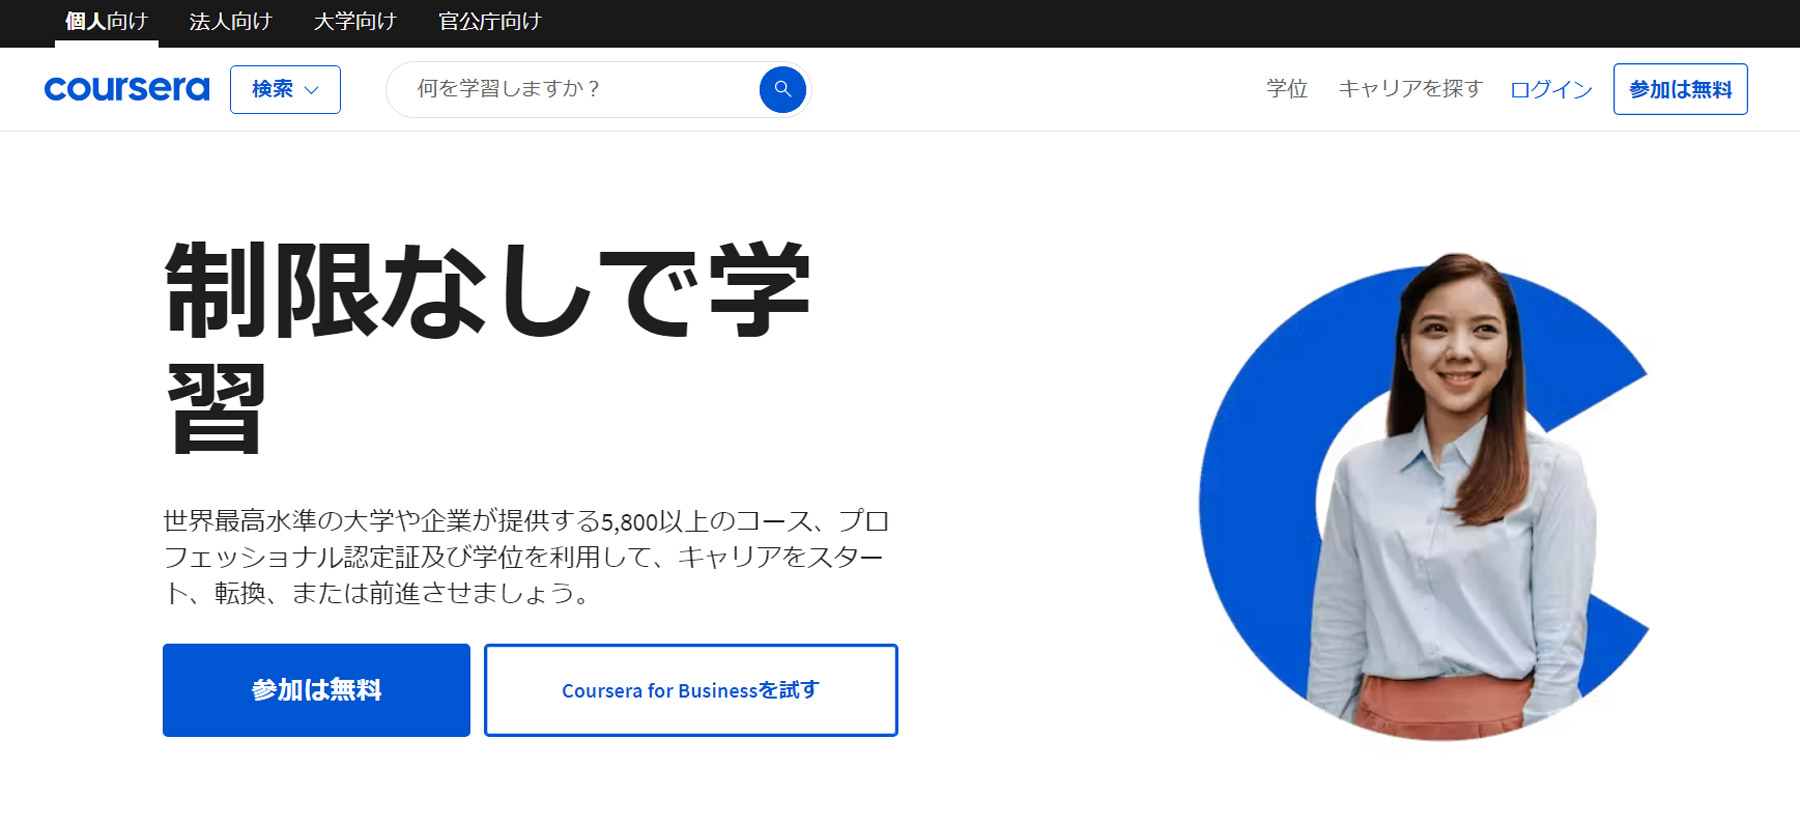Click the outlined 参加は無料 header button
This screenshot has width=1800, height=824.
pyautogui.click(x=1680, y=89)
